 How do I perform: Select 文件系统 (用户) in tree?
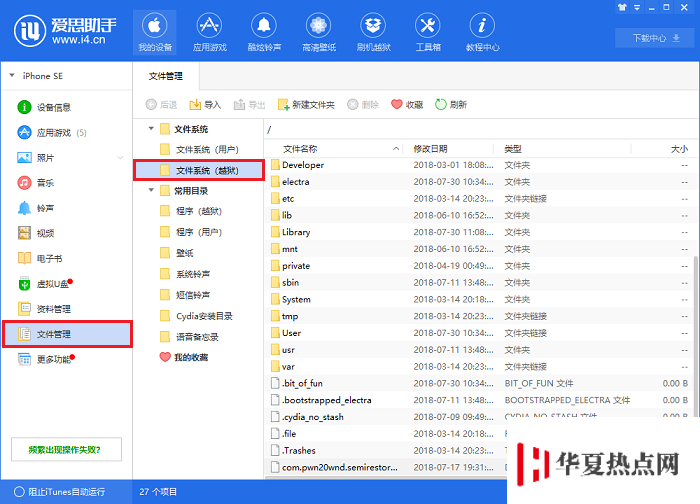199,150
